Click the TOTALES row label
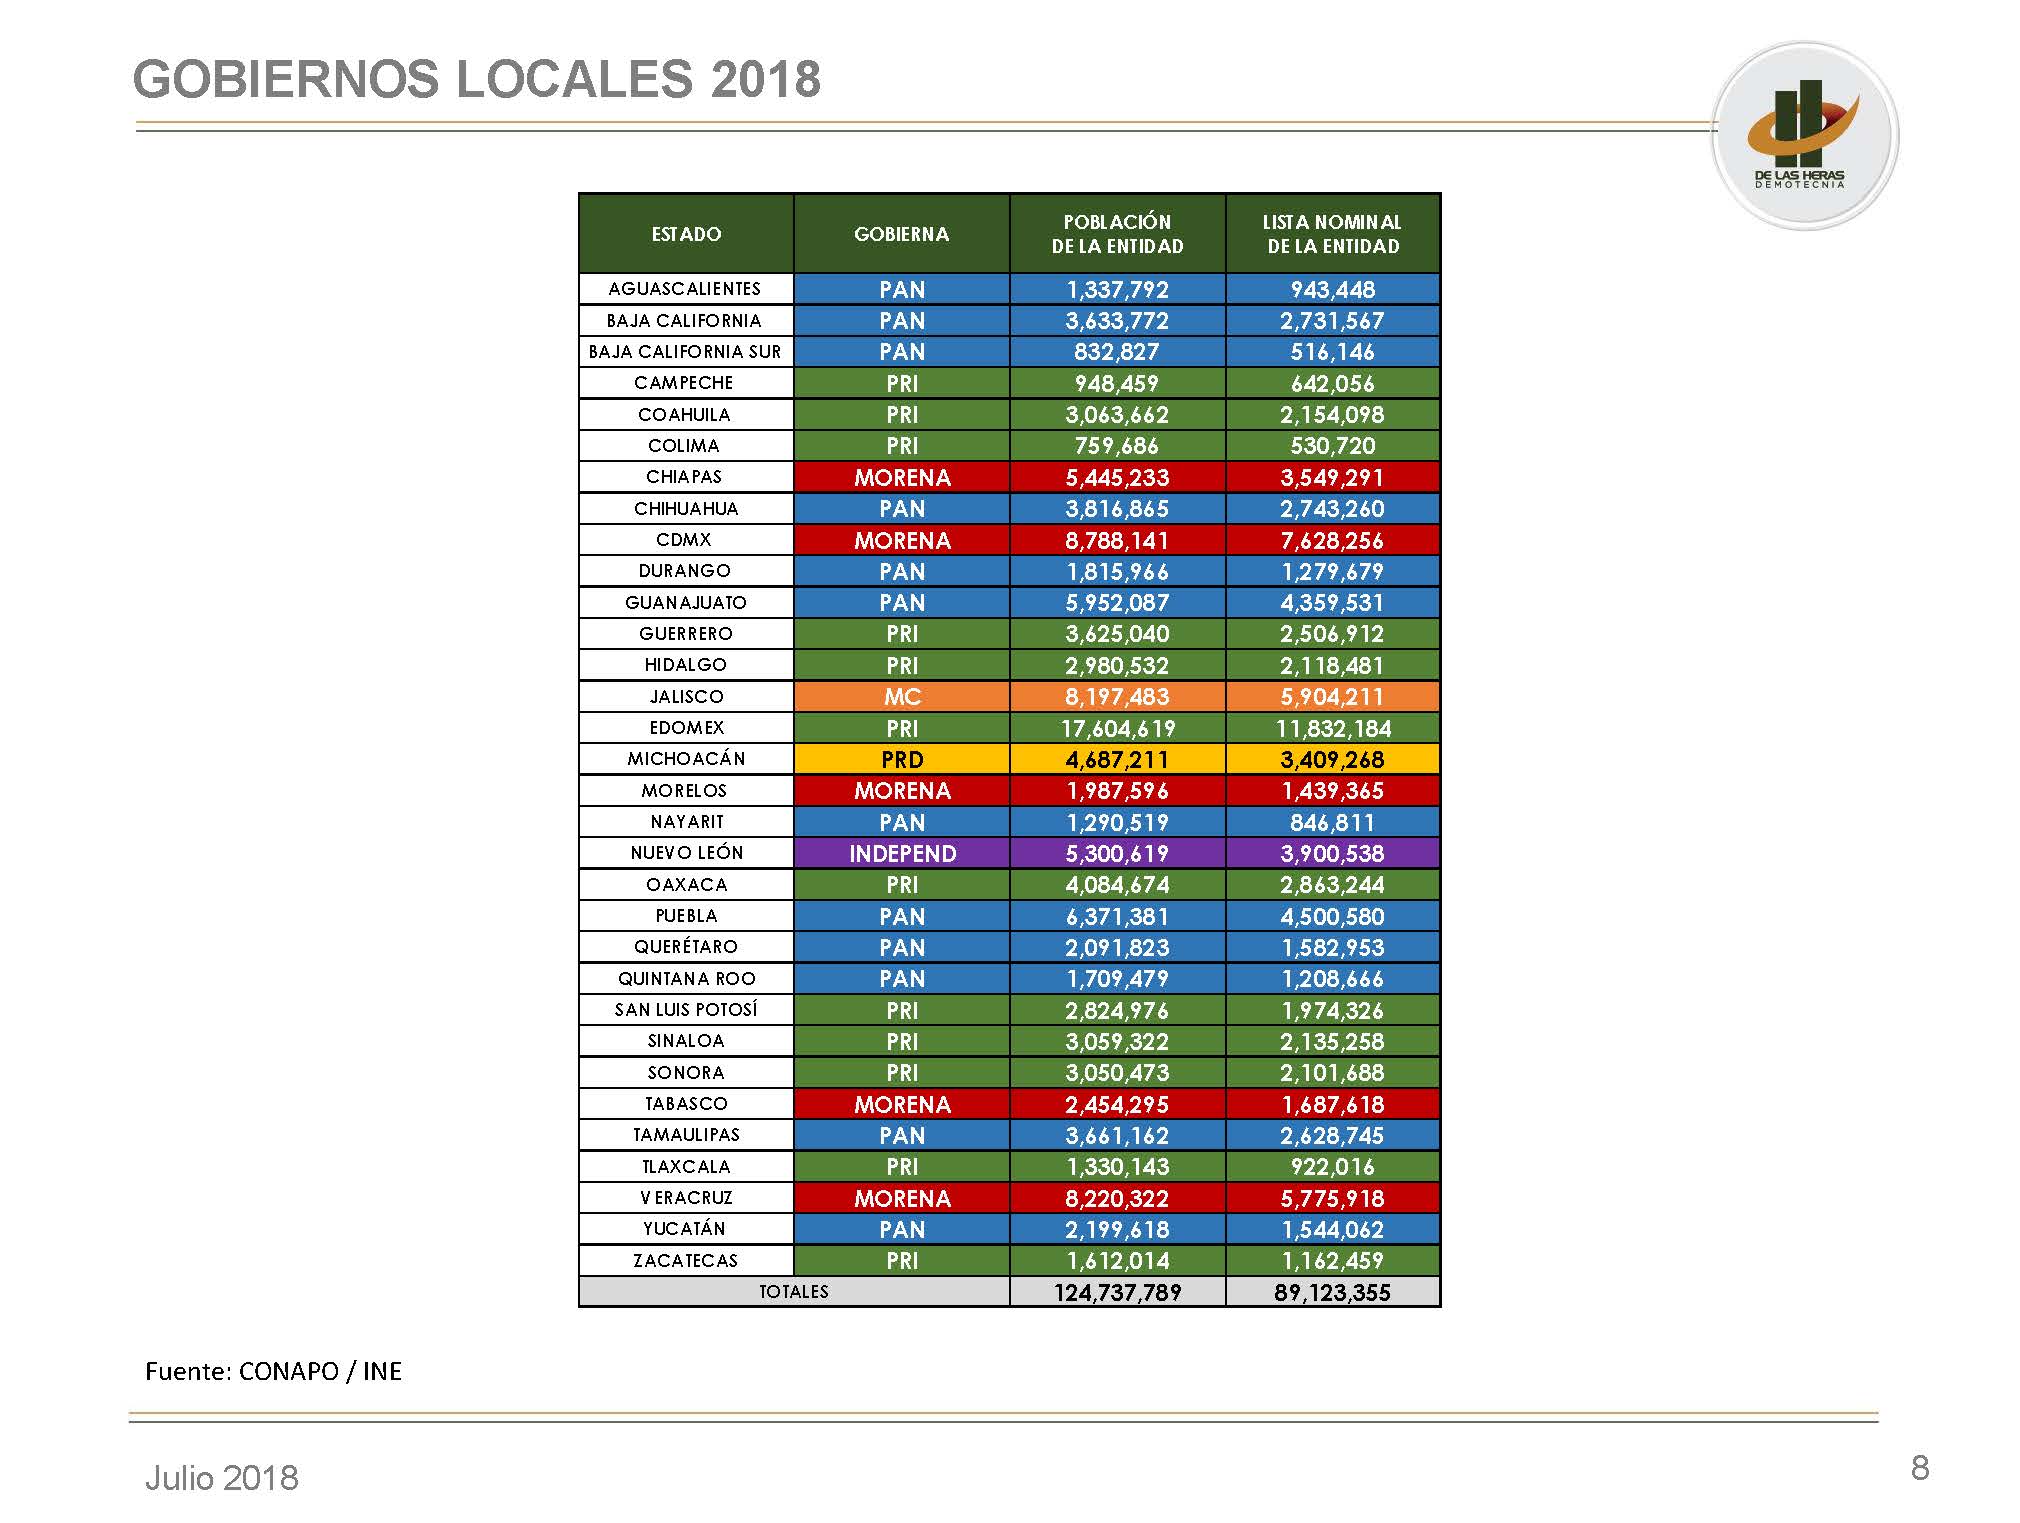Screen dimensions: 2020x1523 pyautogui.click(x=793, y=1291)
